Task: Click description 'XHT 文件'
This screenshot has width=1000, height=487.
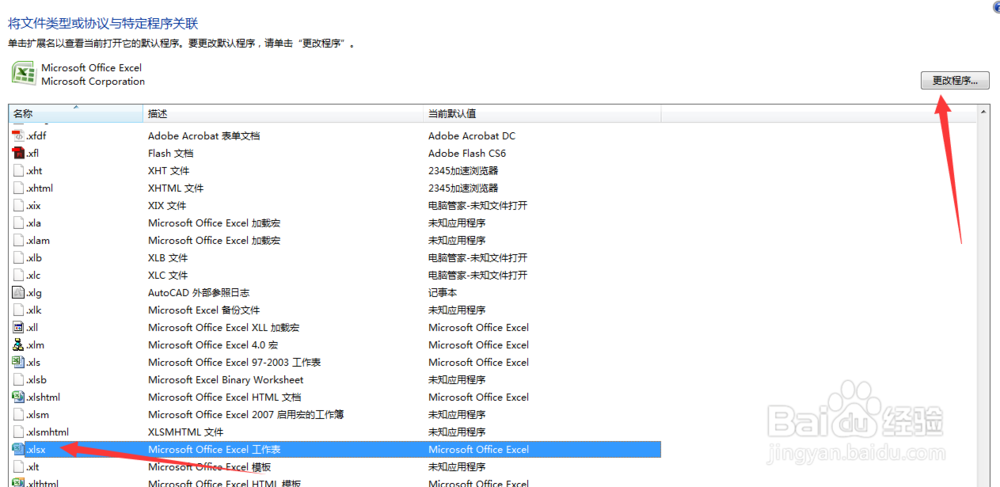Action: [168, 171]
